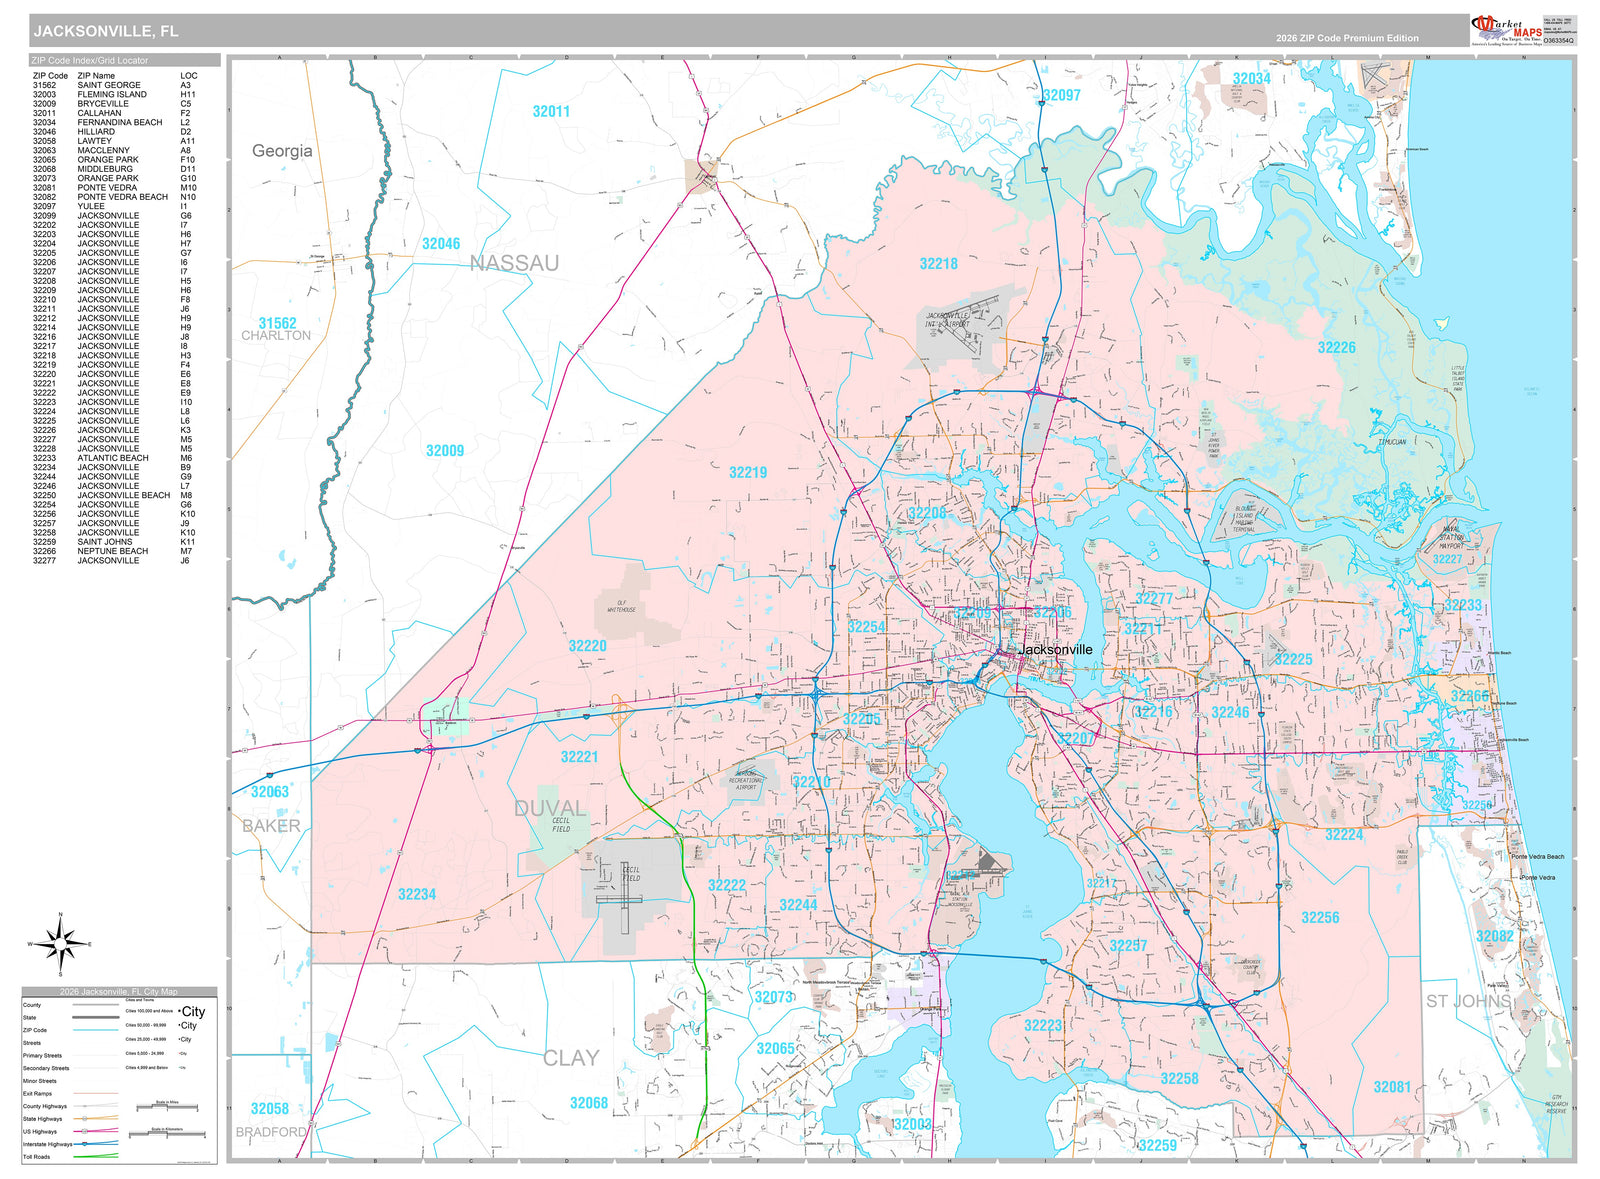The height and width of the screenshot is (1179, 1600).
Task: Click the BAKER county label on map
Action: tap(271, 826)
